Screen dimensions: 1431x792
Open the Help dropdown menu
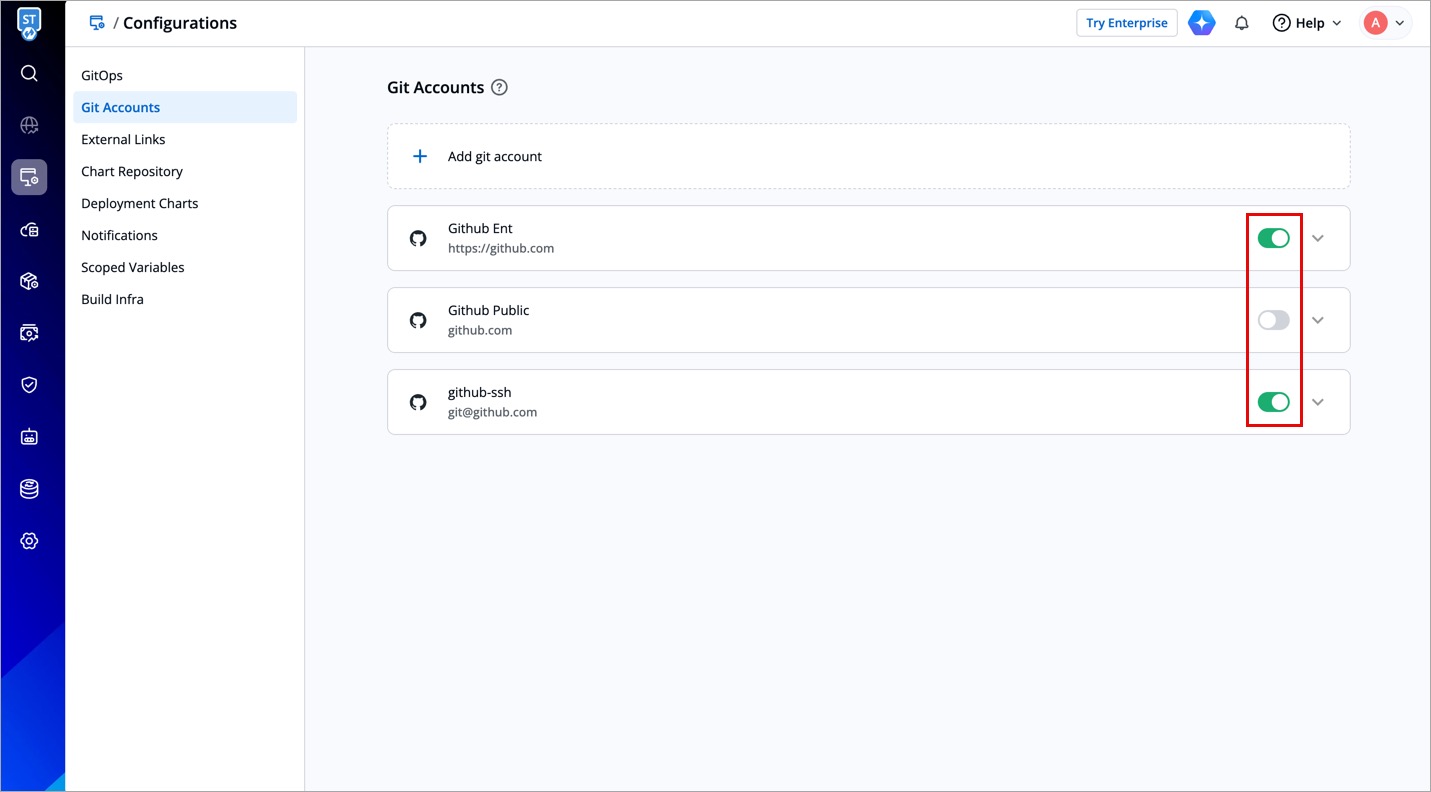tap(1306, 23)
